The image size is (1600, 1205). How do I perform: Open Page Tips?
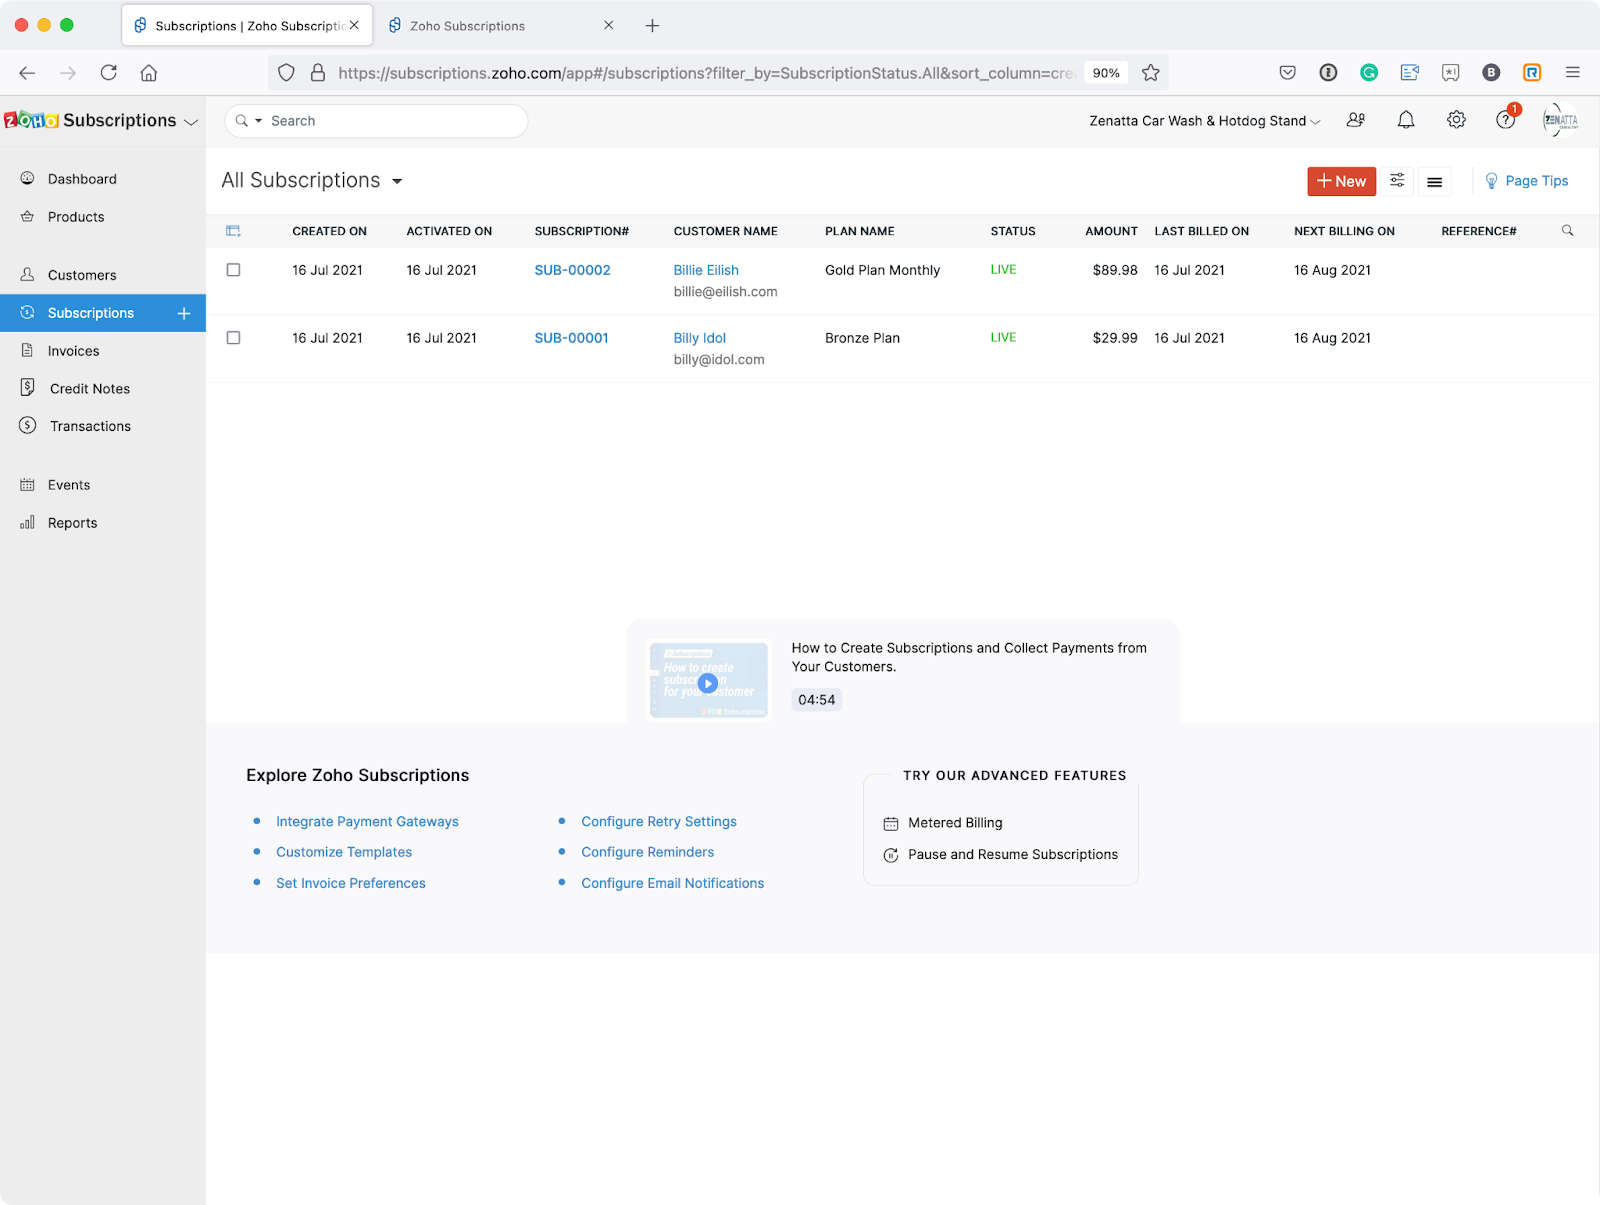[1526, 181]
